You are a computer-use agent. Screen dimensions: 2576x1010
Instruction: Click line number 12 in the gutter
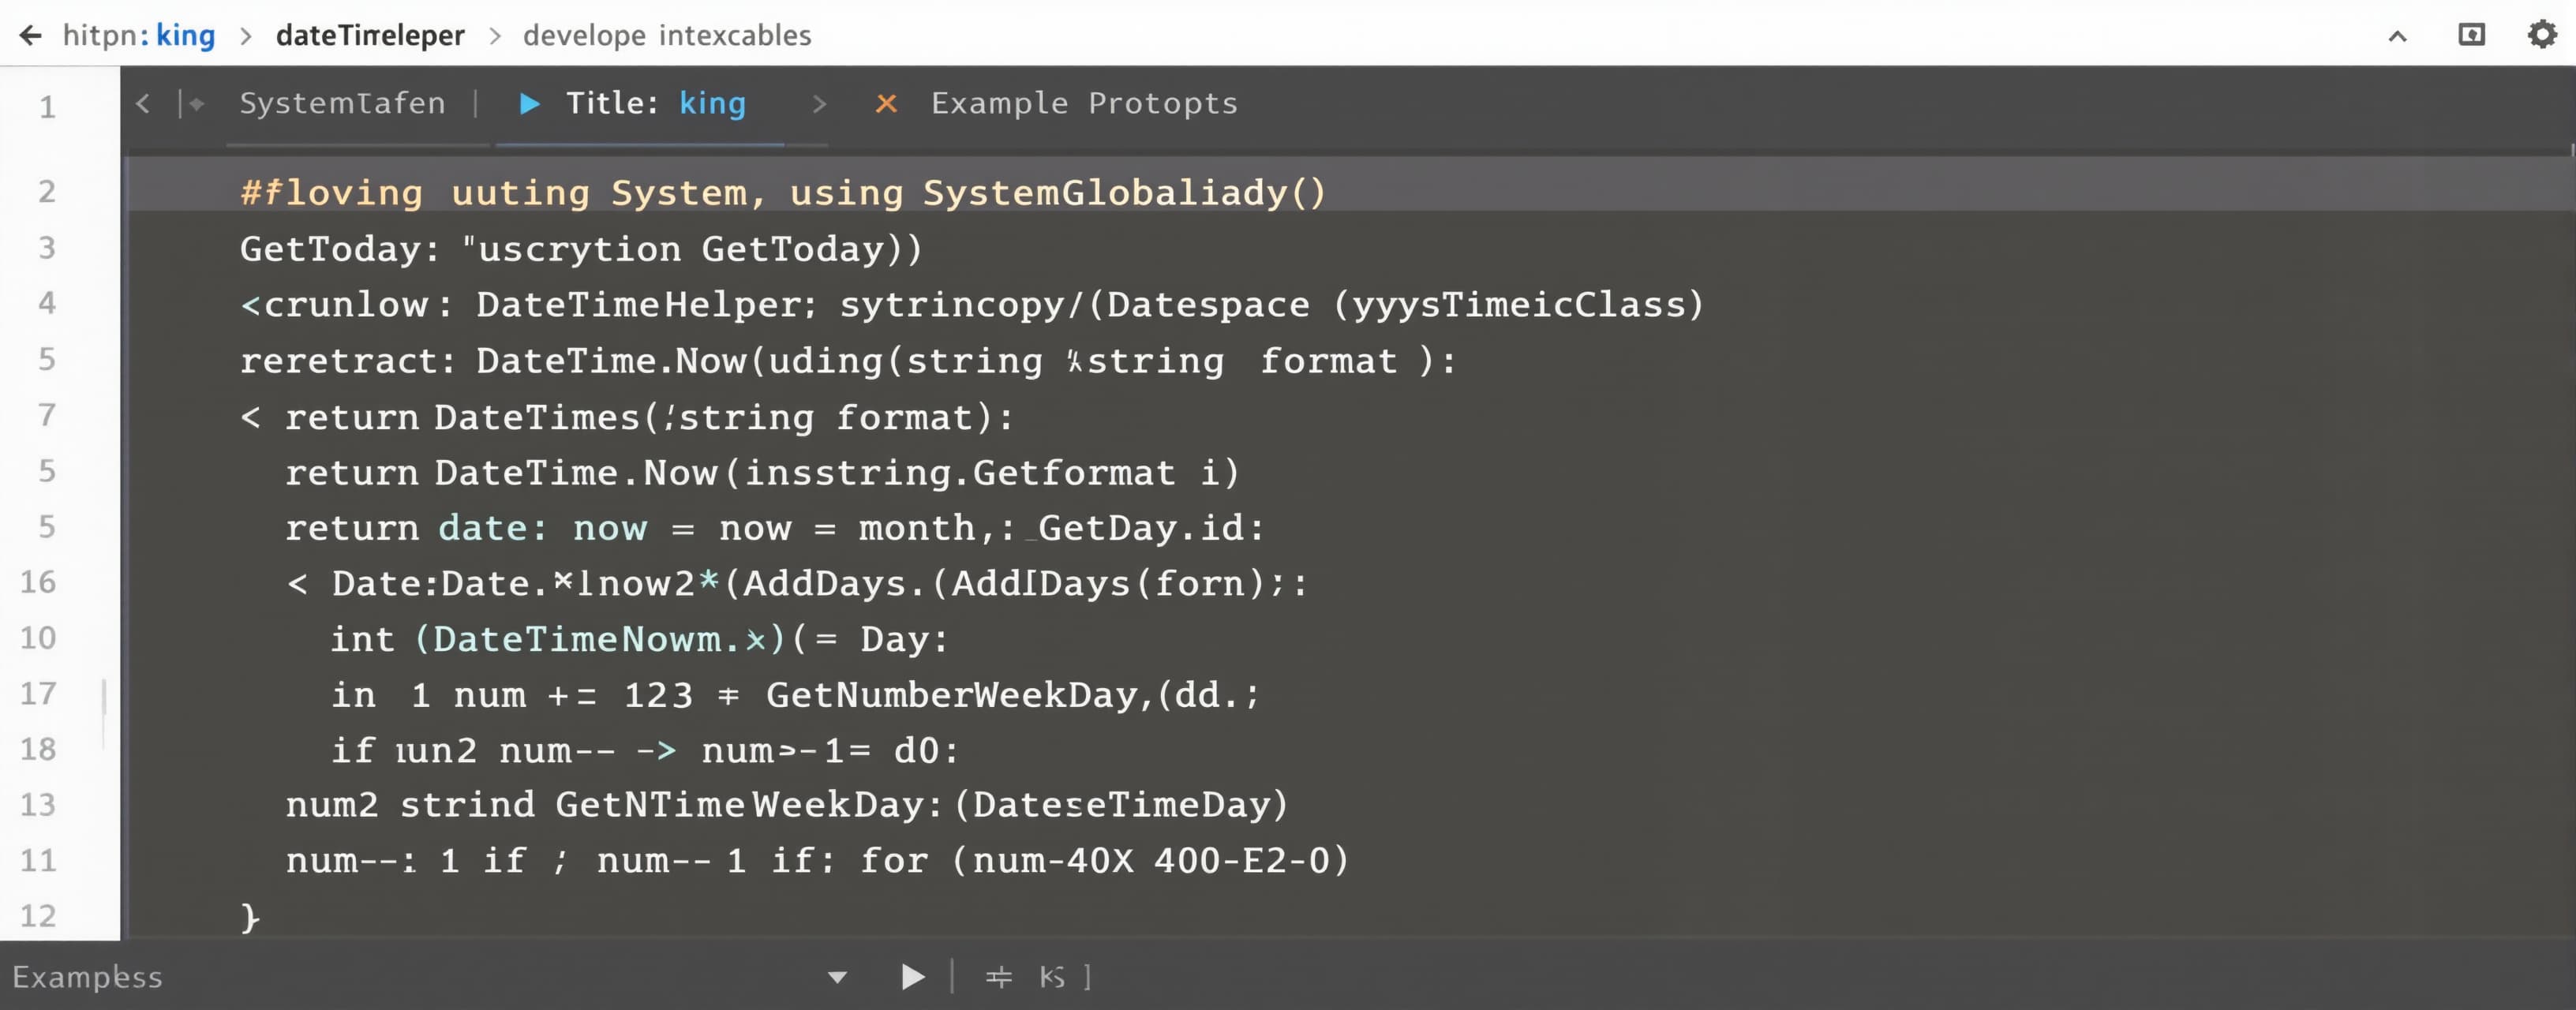[38, 916]
